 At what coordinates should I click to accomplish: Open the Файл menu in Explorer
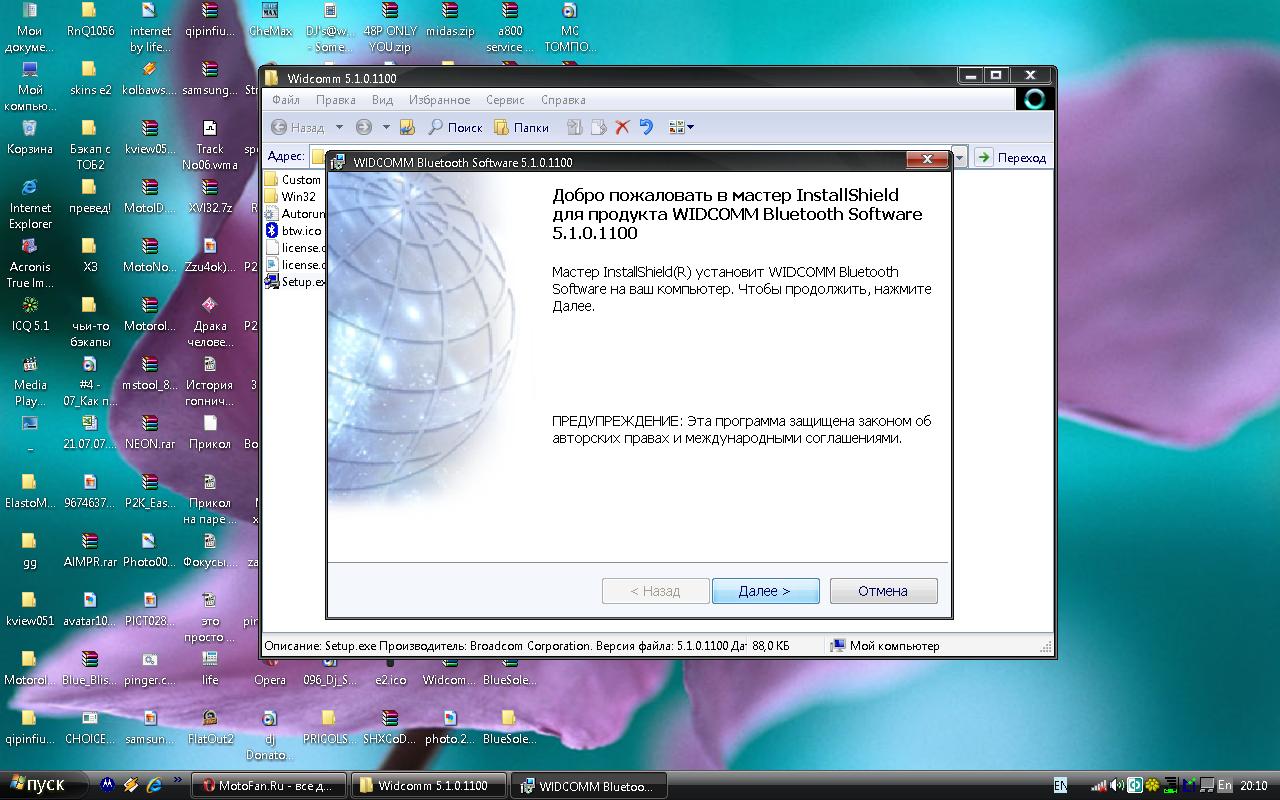285,100
